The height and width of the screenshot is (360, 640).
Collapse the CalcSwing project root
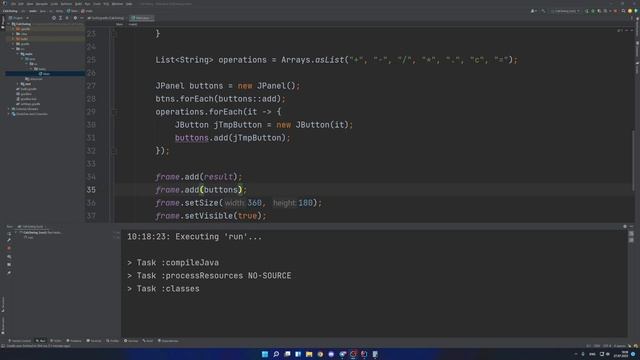click(8, 24)
